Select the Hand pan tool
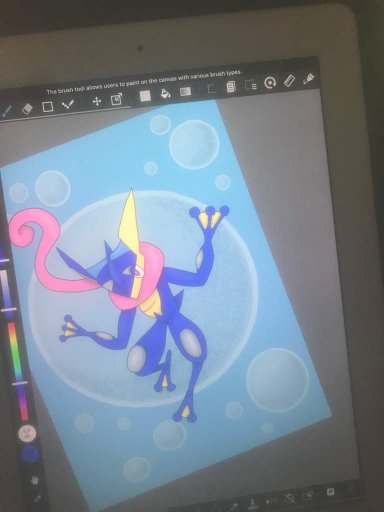Image resolution: width=384 pixels, height=512 pixels. click(x=34, y=480)
